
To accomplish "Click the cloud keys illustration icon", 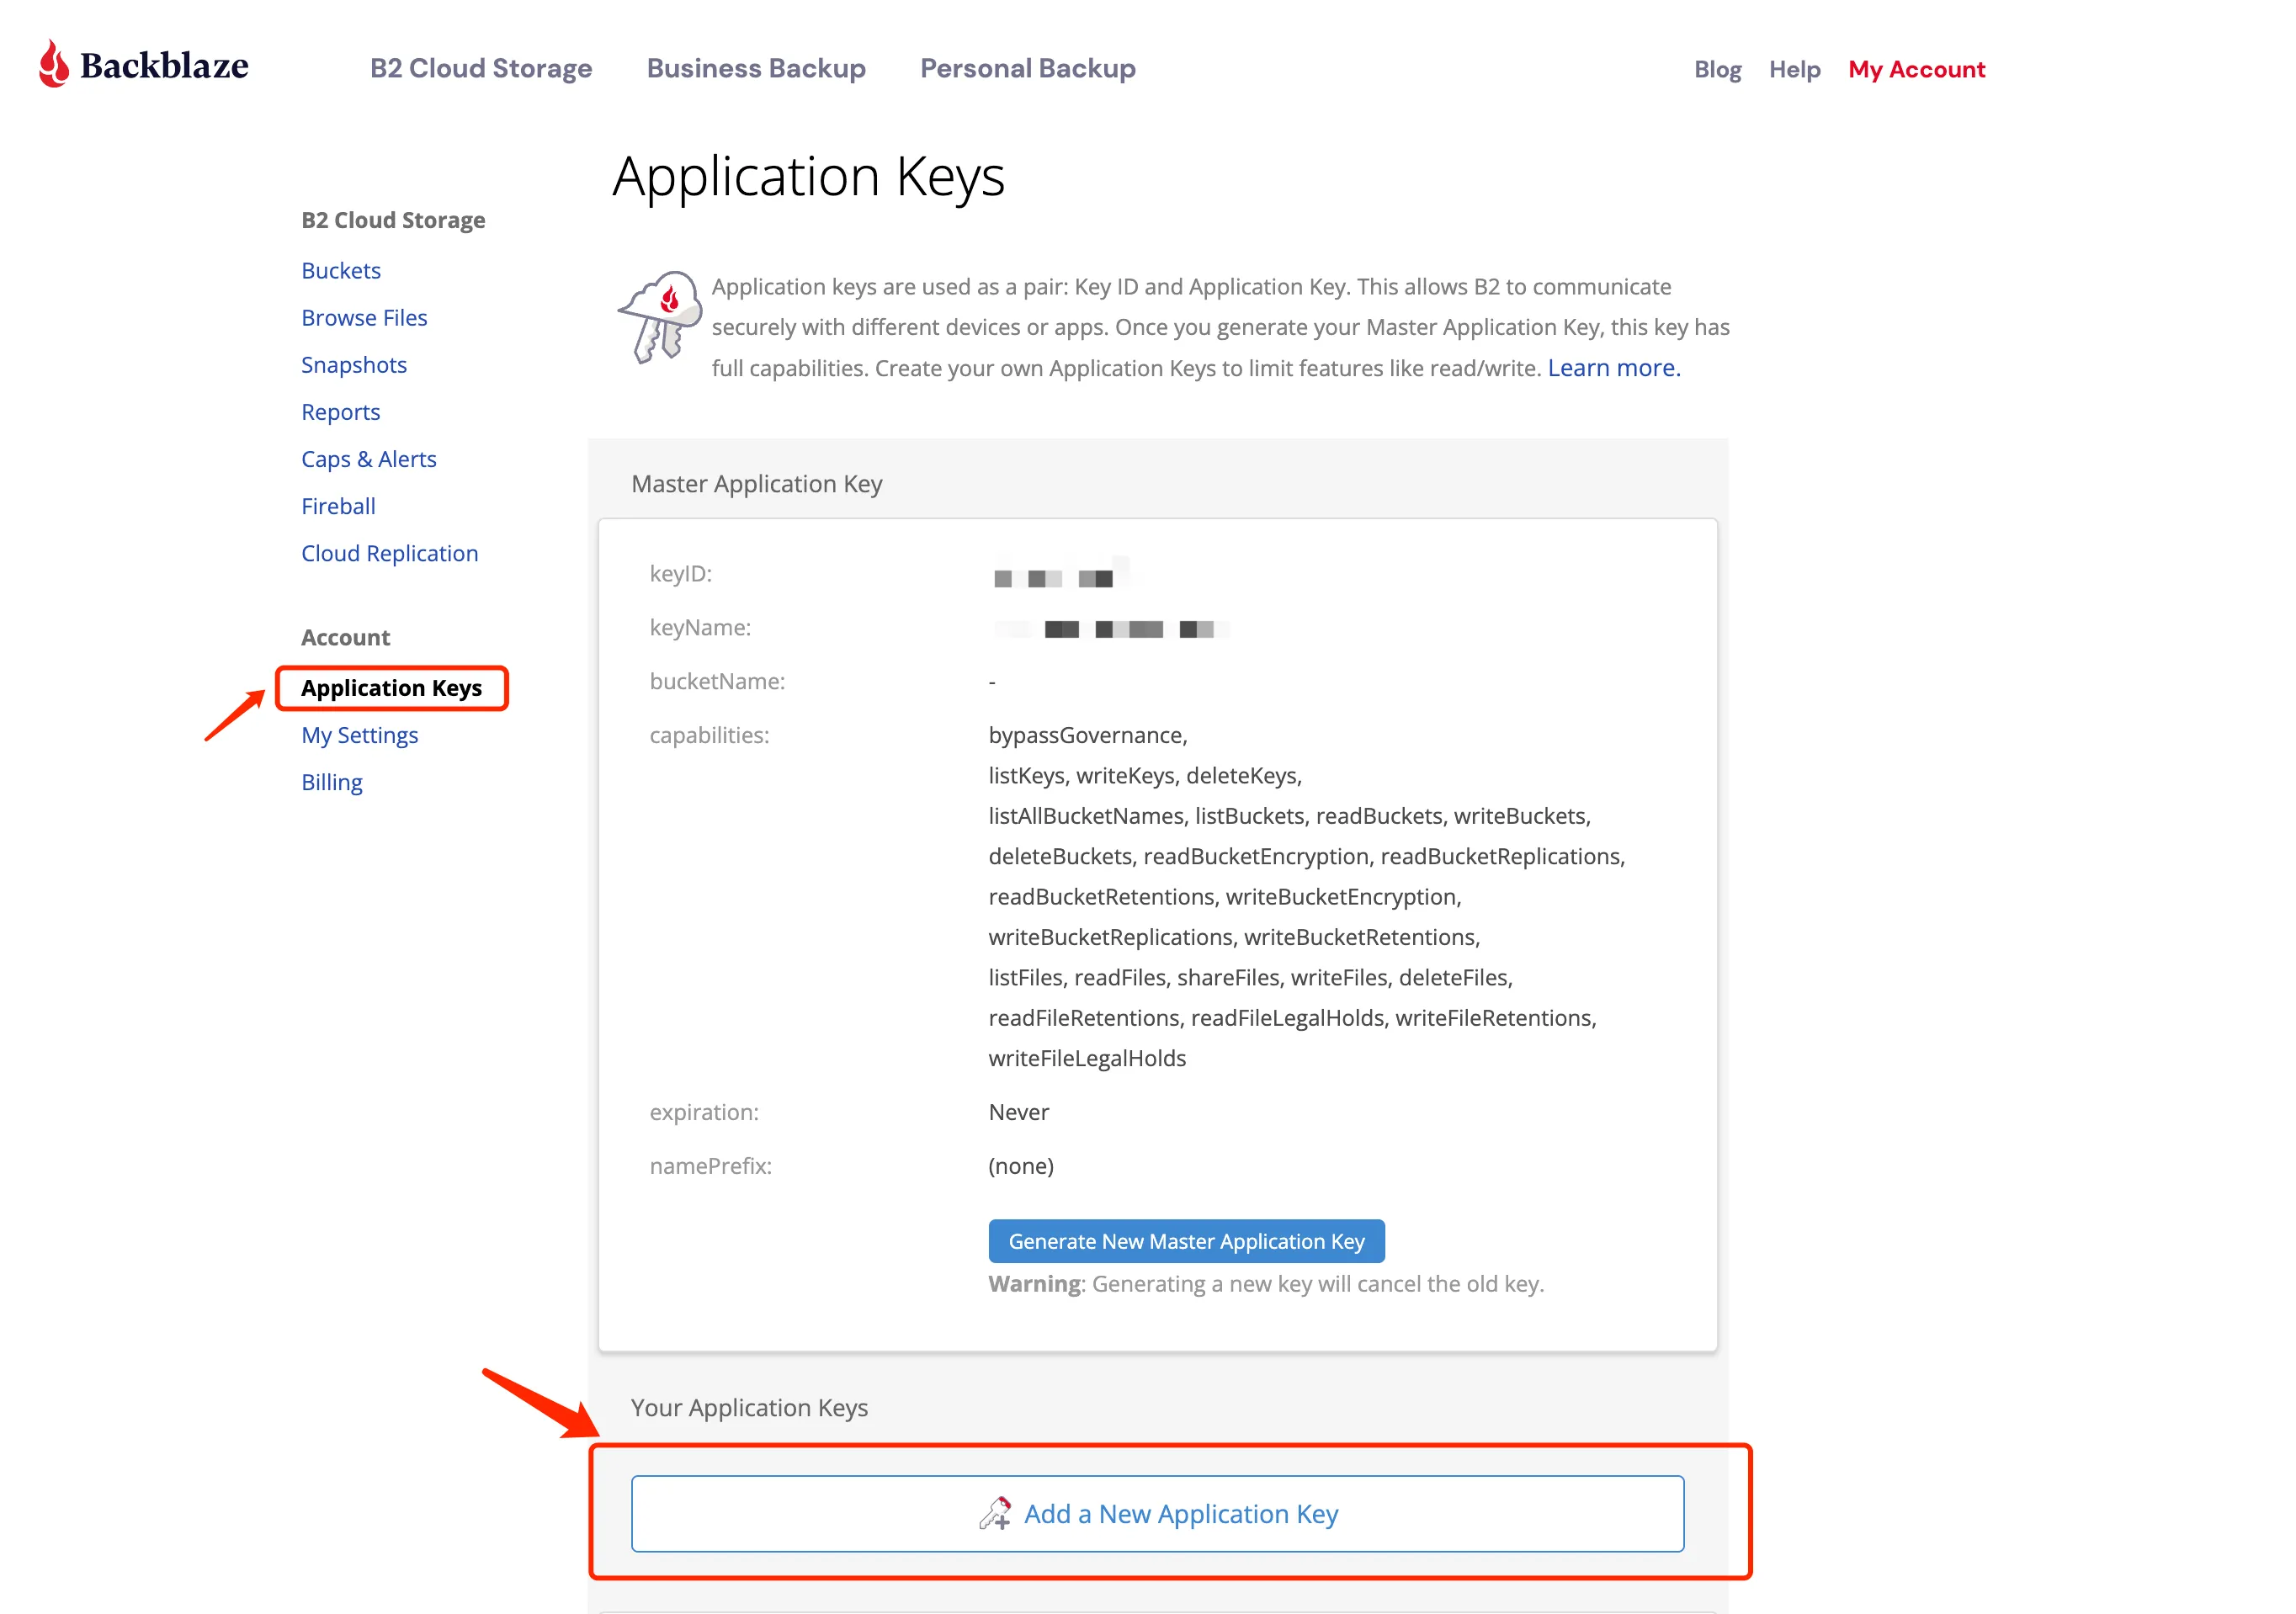I will [x=659, y=318].
